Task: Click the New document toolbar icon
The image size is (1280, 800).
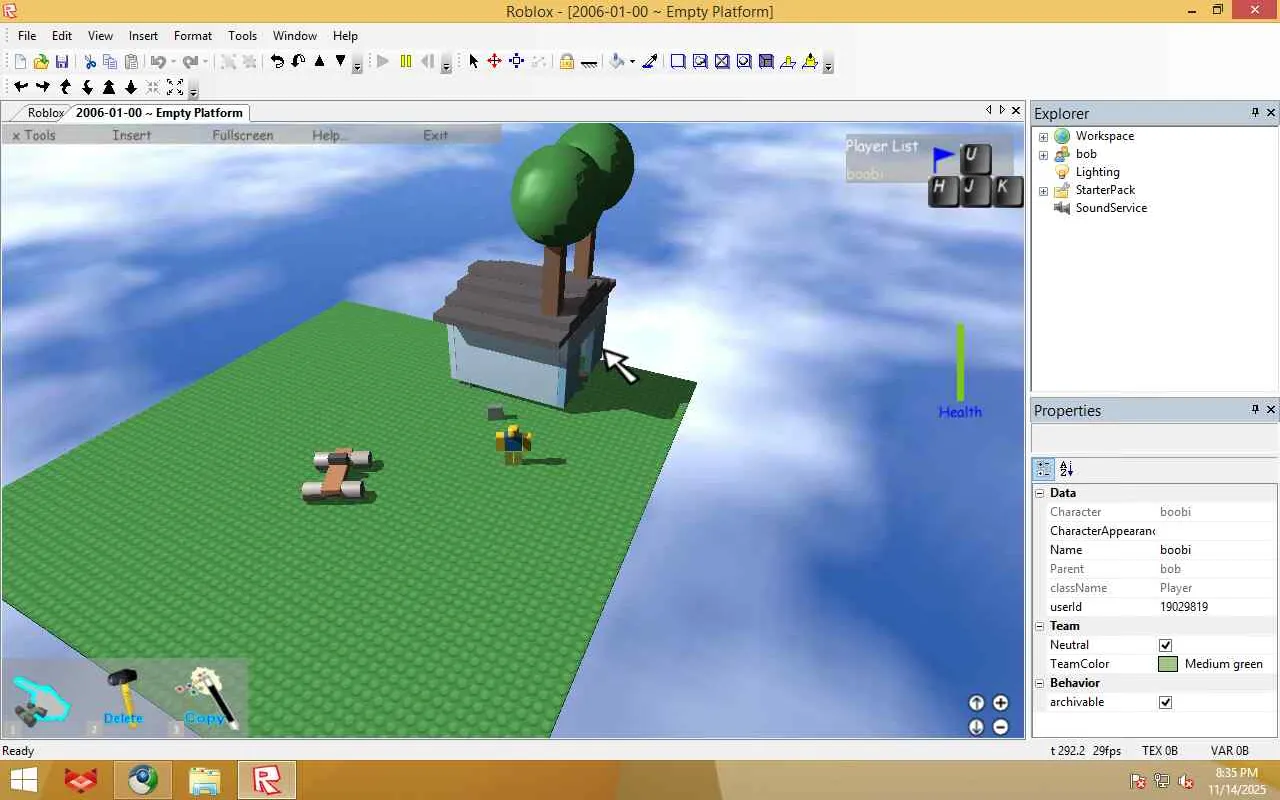Action: click(x=20, y=62)
